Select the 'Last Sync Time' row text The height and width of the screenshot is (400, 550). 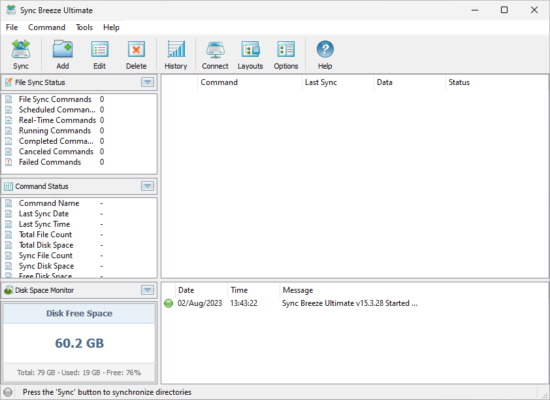tap(45, 224)
